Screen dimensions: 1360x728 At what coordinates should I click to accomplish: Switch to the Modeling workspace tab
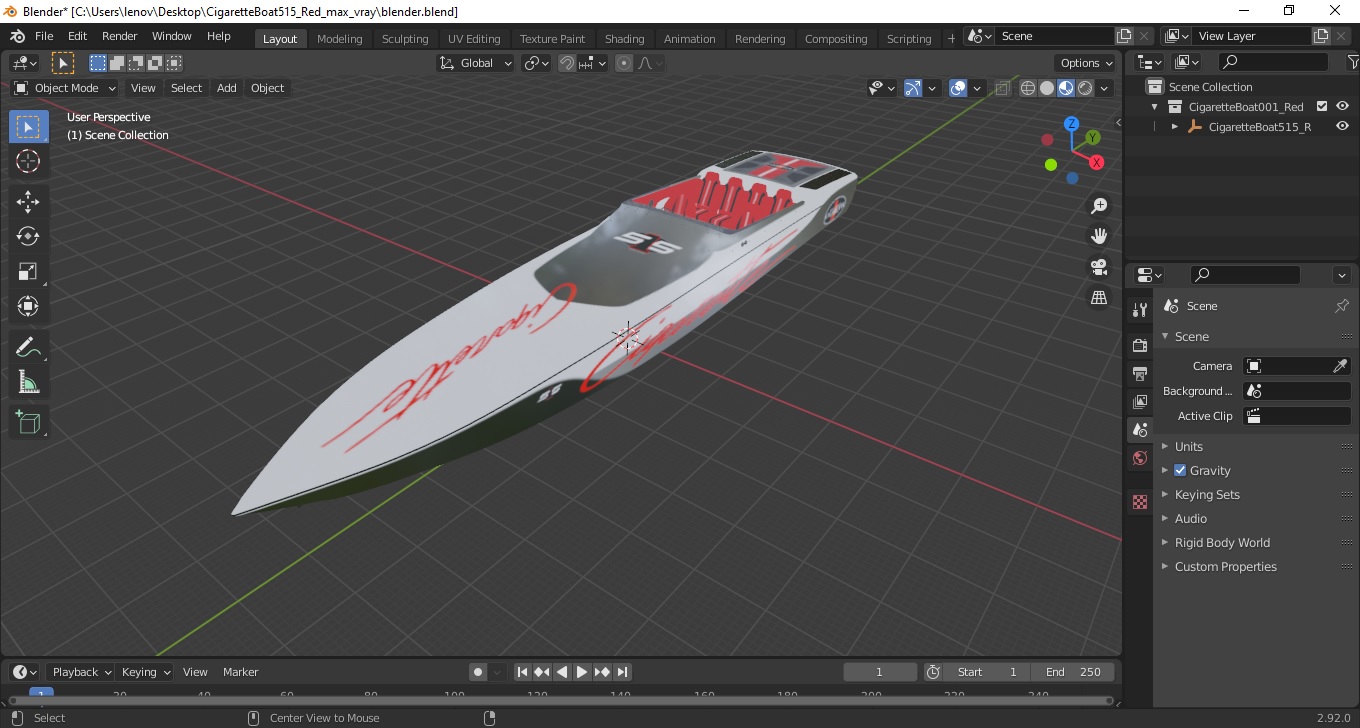click(x=339, y=39)
